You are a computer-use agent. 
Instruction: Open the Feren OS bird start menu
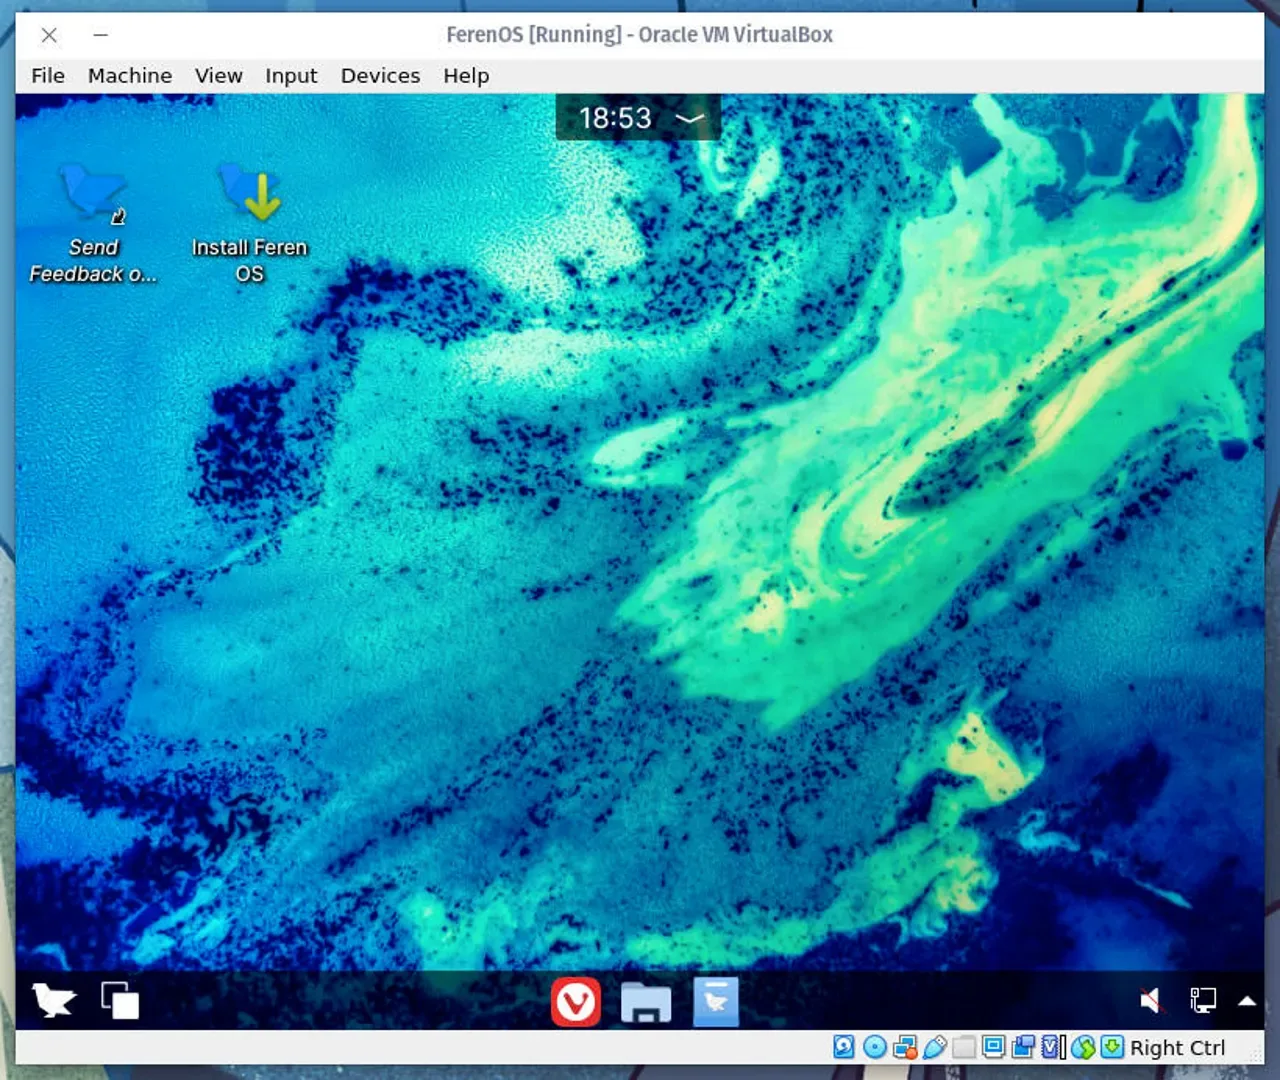click(53, 1000)
